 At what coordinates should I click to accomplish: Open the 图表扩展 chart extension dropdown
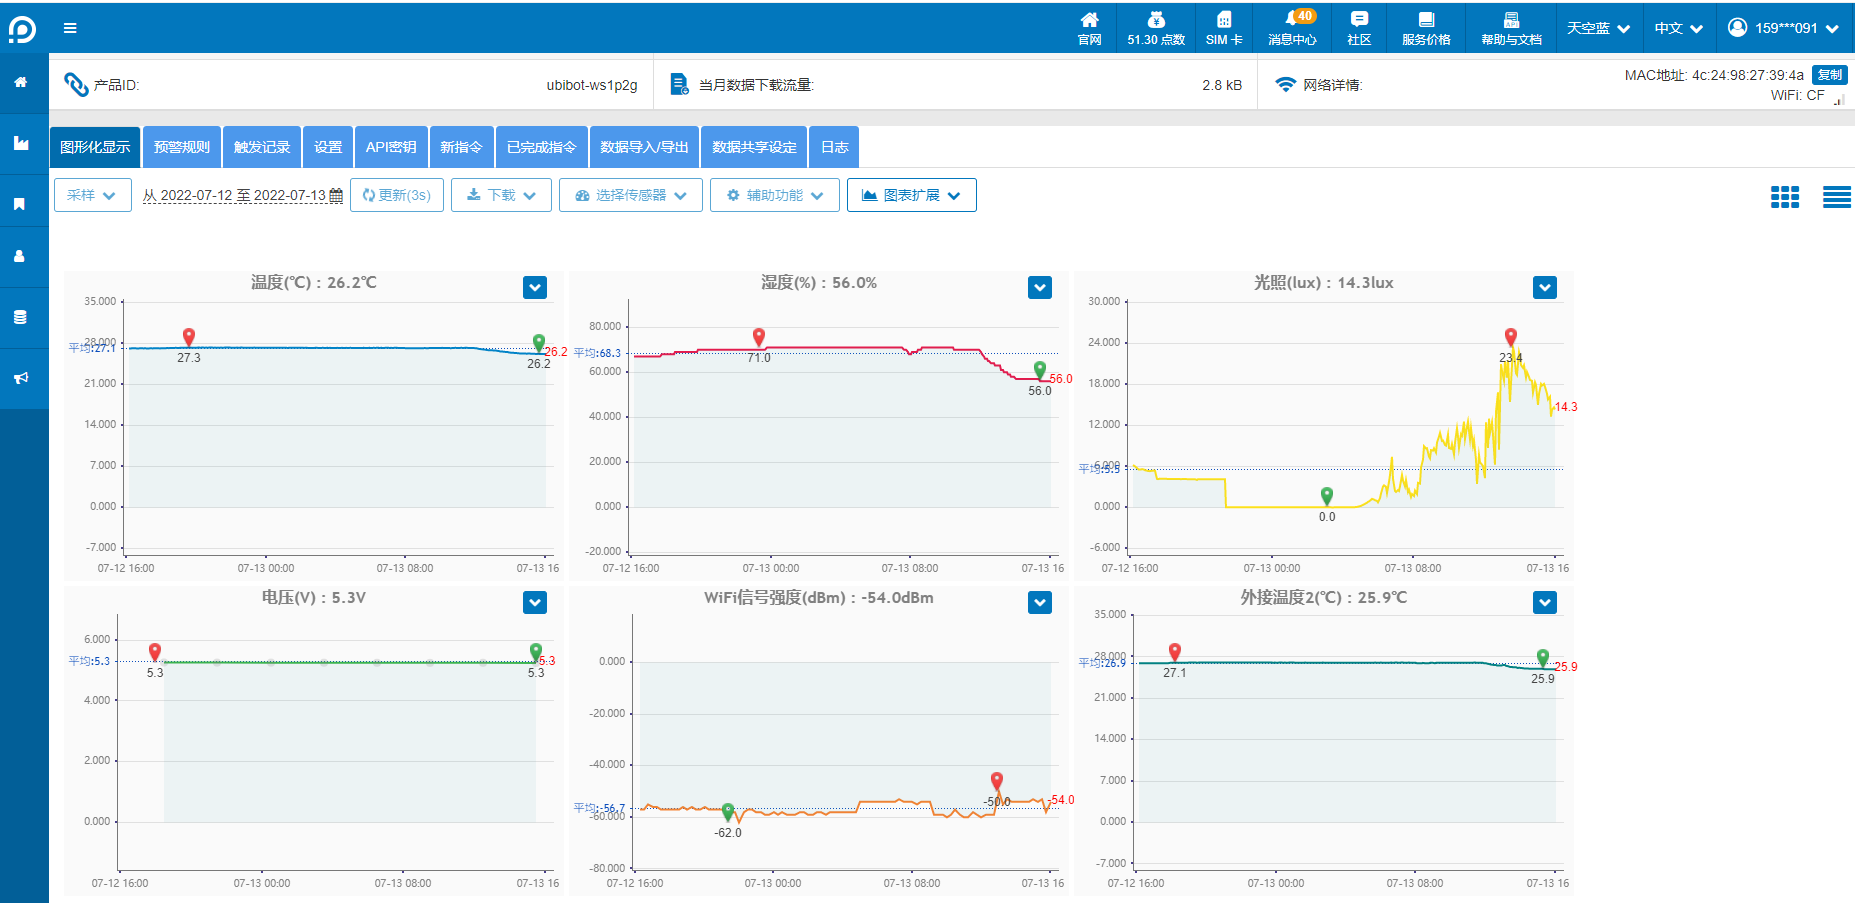[911, 195]
